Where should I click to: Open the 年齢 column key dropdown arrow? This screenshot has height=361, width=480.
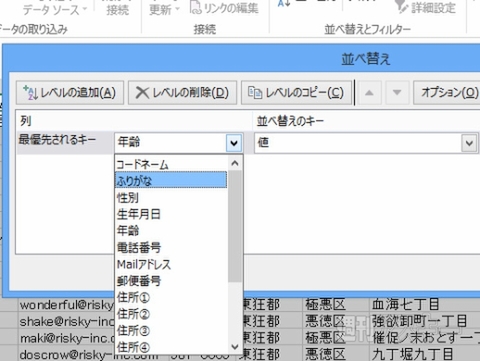click(x=234, y=143)
